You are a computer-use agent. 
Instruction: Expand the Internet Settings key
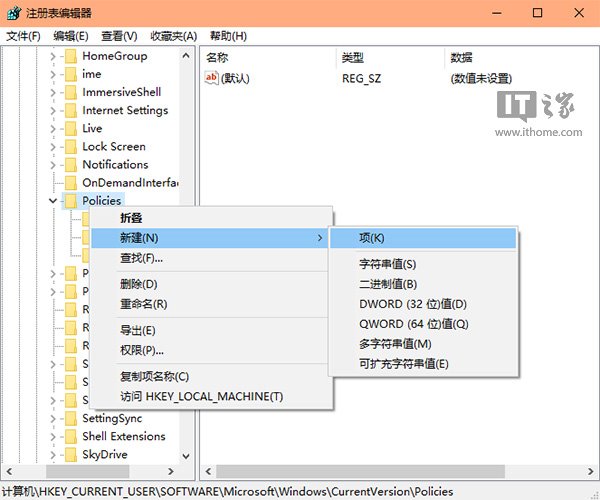53,111
